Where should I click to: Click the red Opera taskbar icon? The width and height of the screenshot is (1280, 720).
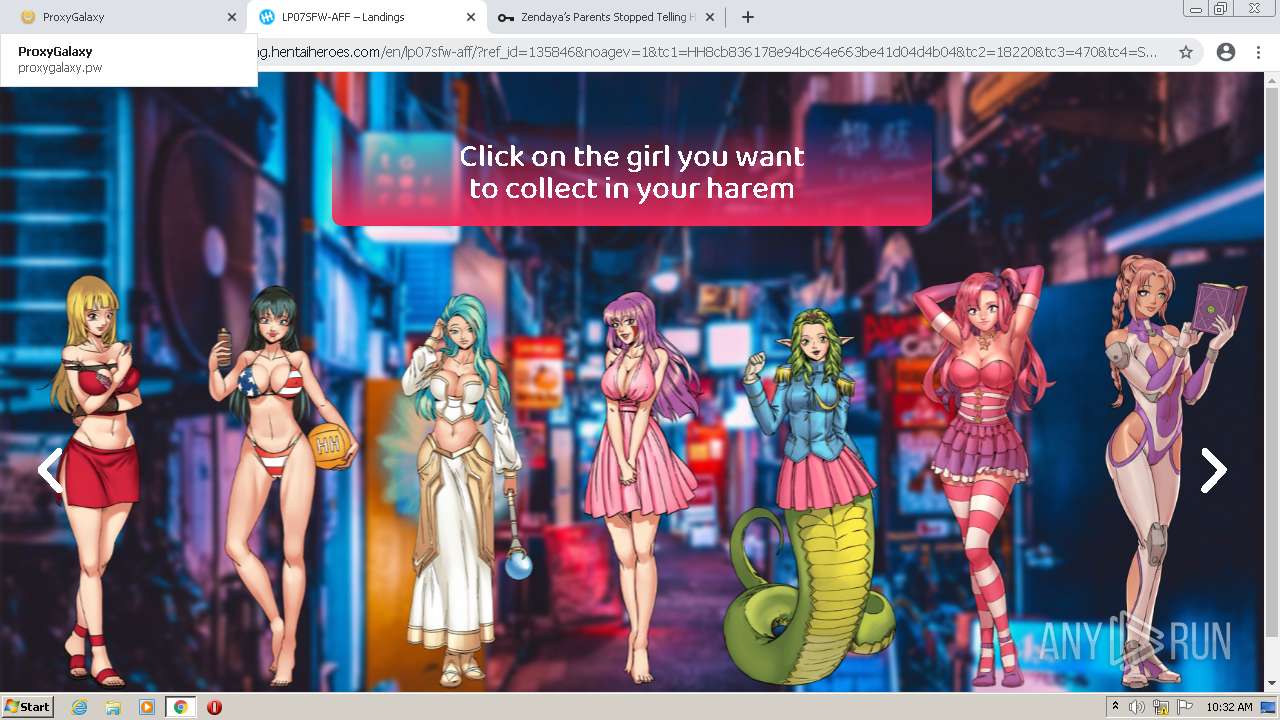[x=214, y=707]
